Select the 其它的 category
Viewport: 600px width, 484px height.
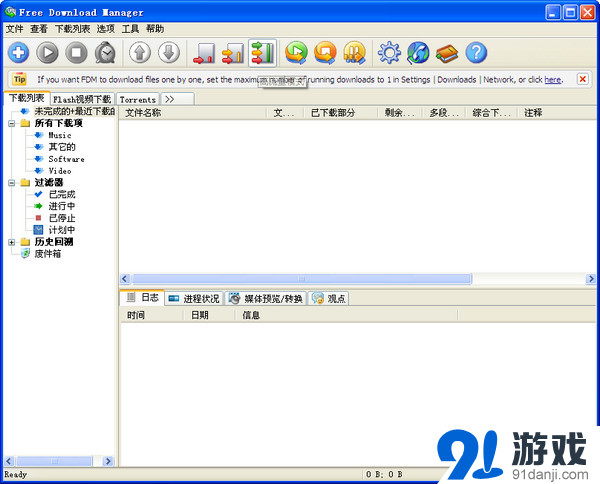point(62,147)
